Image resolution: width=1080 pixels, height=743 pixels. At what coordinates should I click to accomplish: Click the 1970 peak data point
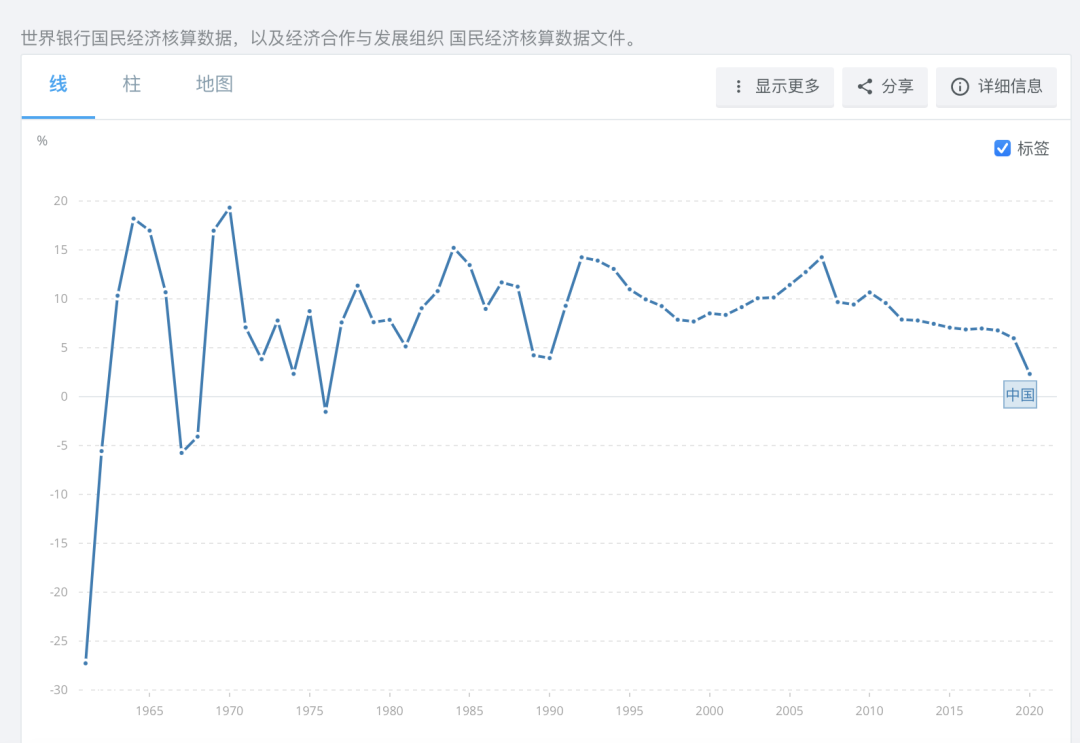(x=229, y=207)
